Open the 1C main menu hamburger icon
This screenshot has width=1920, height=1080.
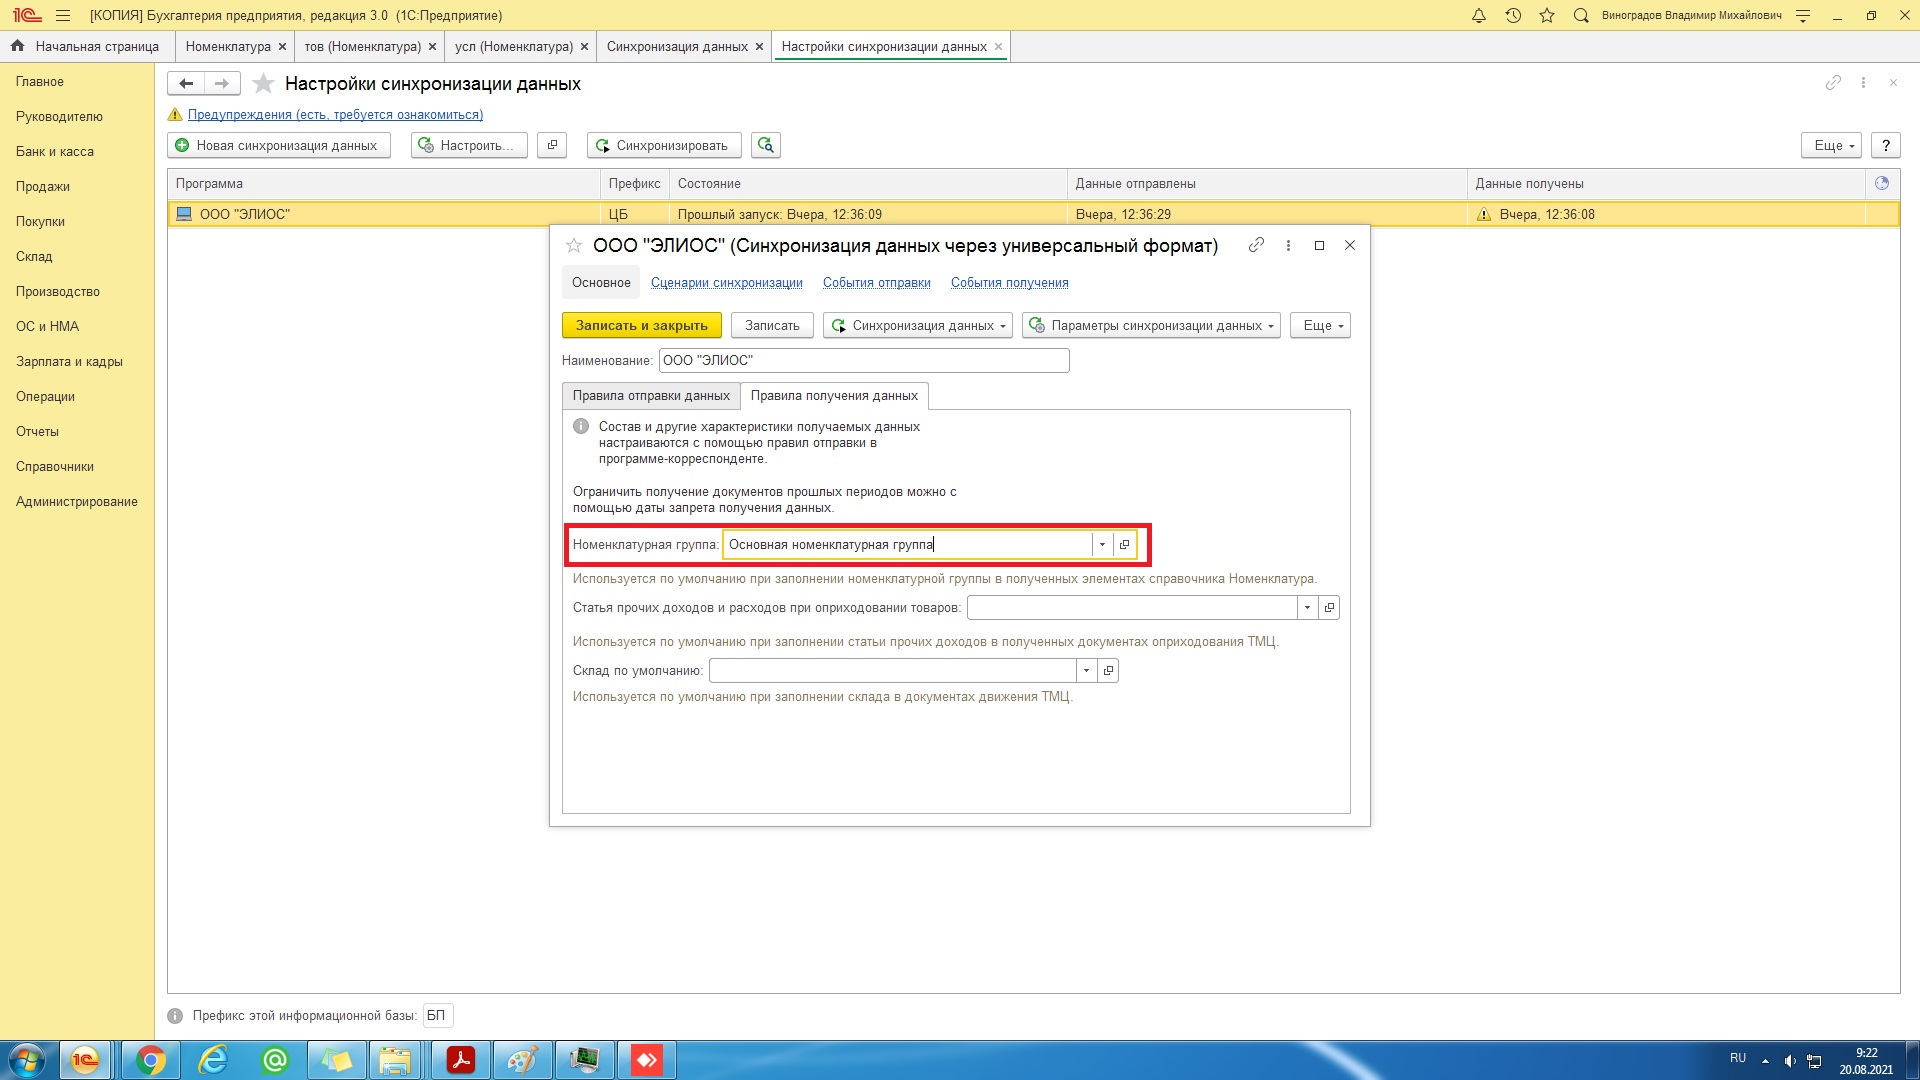tap(63, 15)
